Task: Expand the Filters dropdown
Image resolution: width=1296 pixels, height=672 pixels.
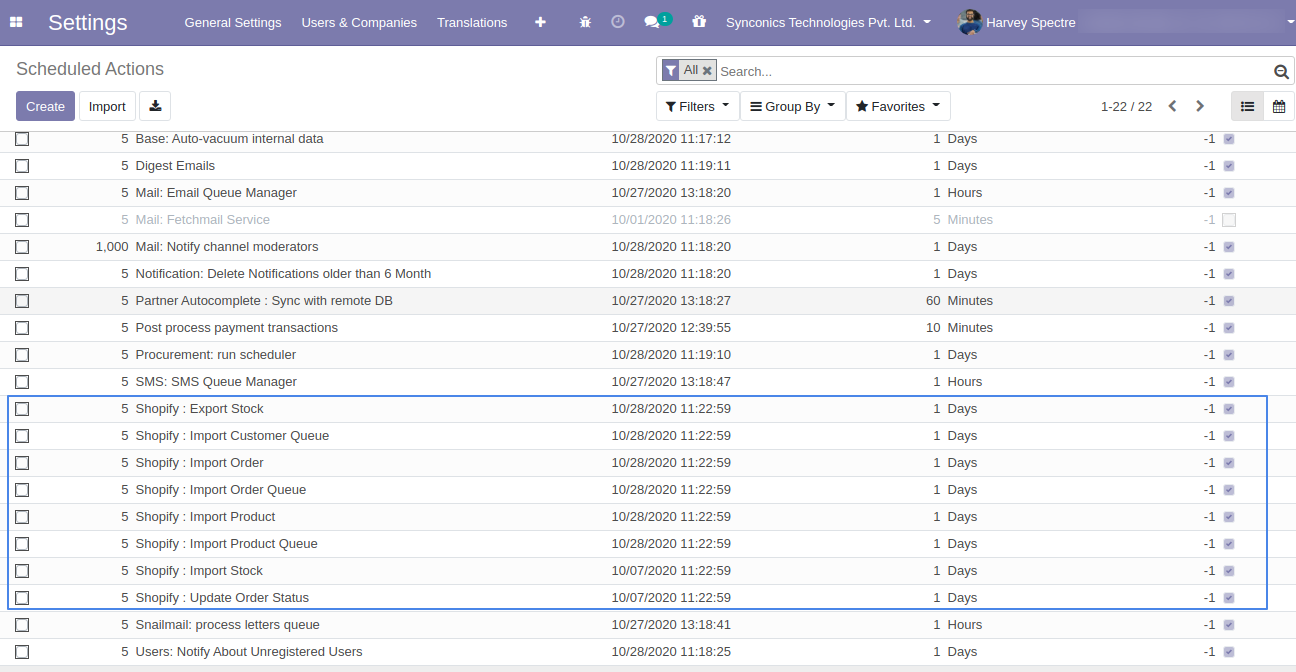Action: [697, 106]
